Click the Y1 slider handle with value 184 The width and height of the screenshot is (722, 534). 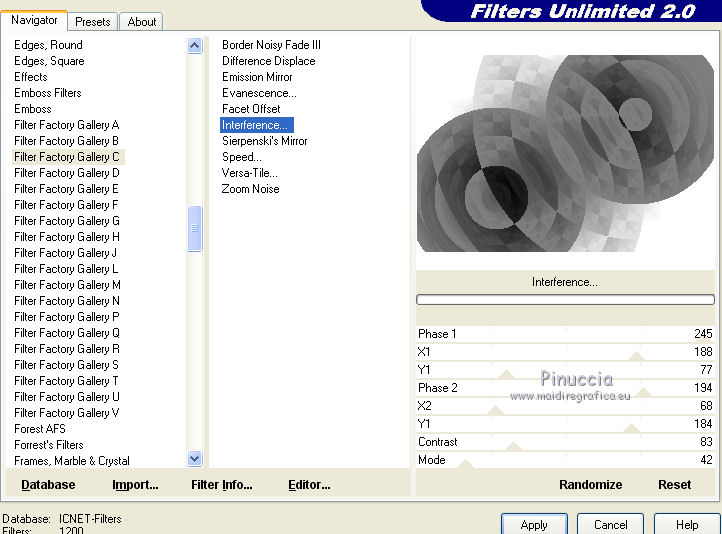click(x=631, y=428)
